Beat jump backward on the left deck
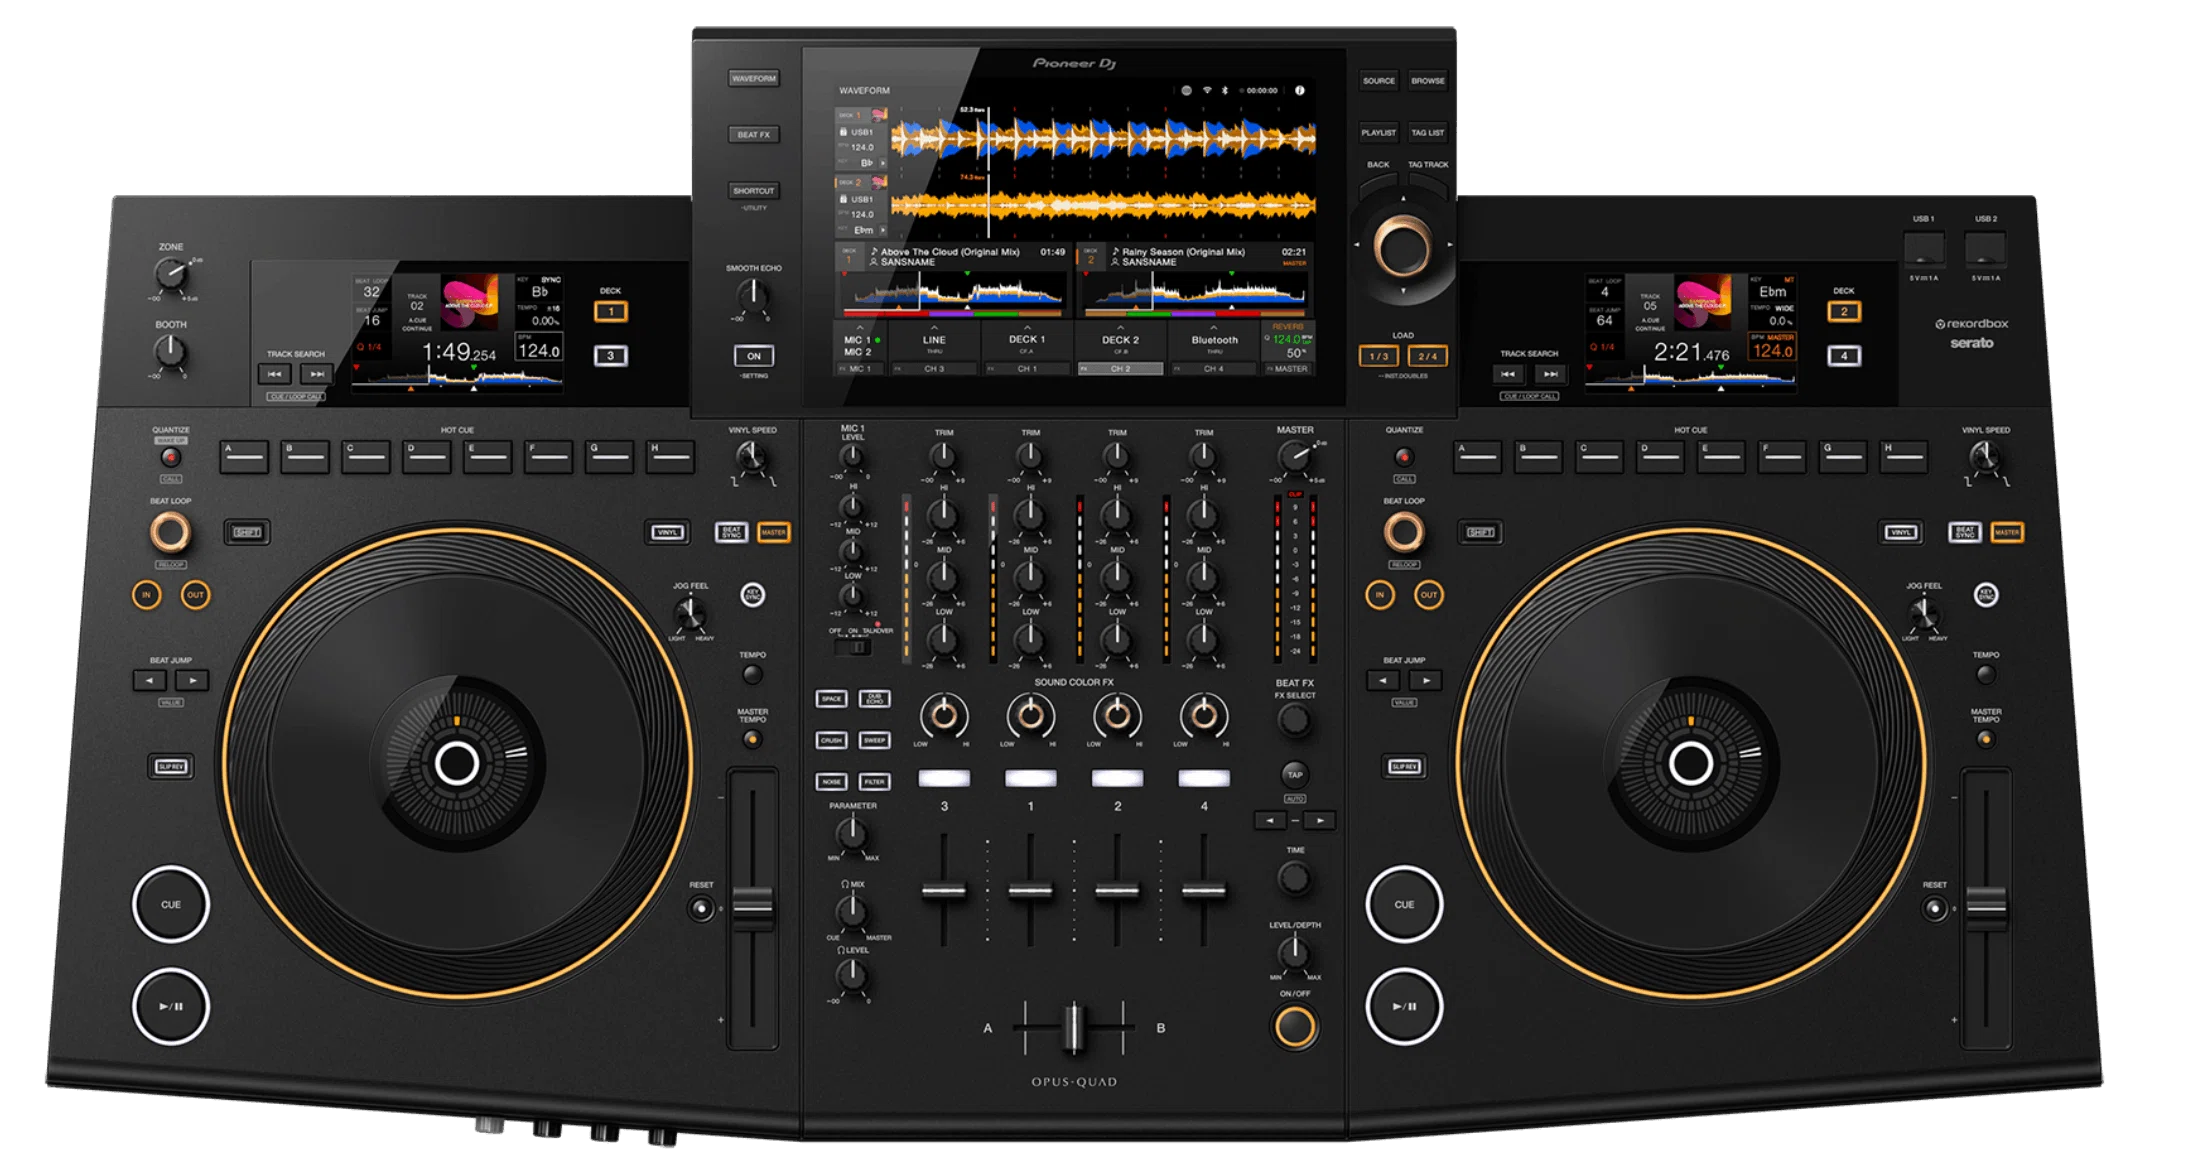The height and width of the screenshot is (1161, 2192). coord(150,681)
